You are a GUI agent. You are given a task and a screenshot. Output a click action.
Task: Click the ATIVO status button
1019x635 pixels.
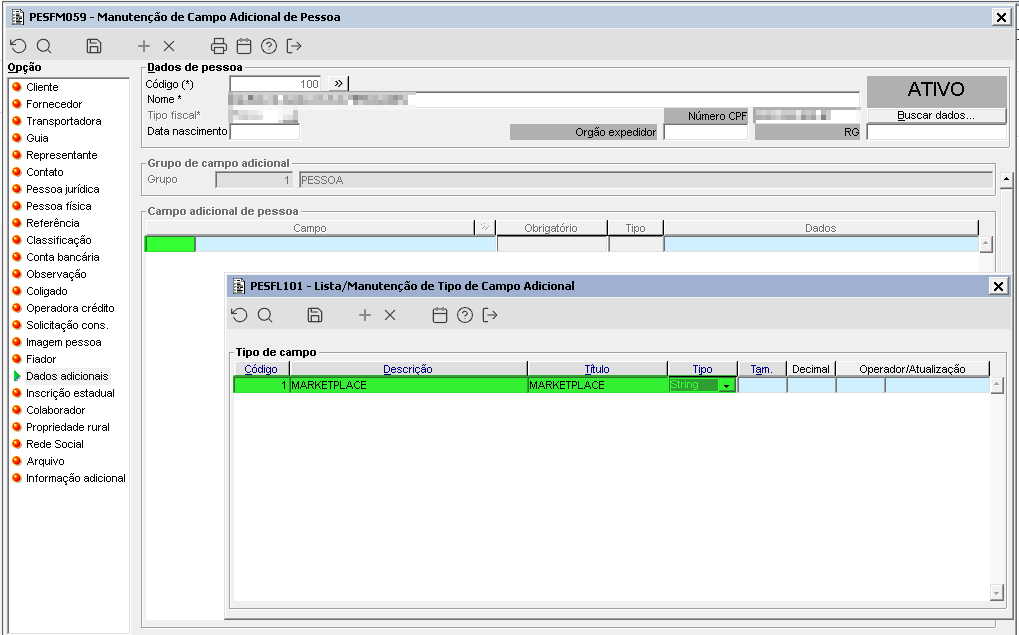[x=936, y=90]
